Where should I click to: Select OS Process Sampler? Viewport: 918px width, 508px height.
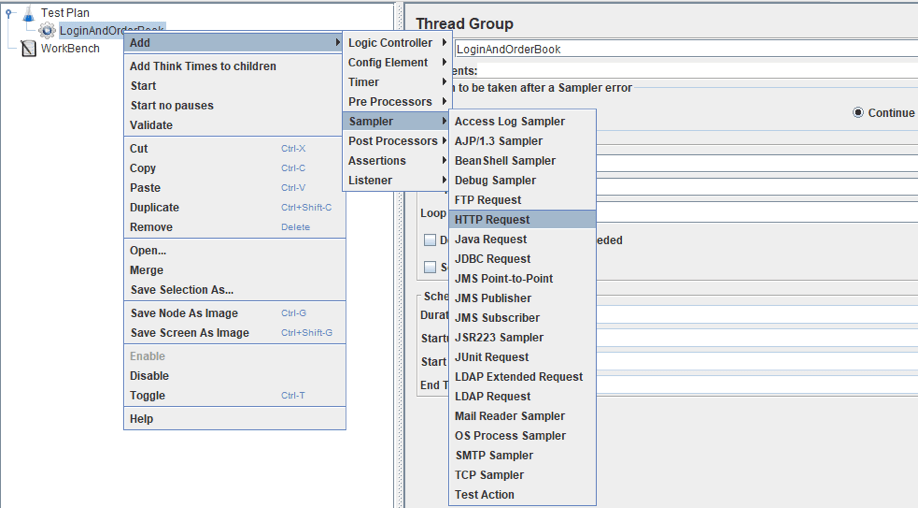tap(522, 436)
